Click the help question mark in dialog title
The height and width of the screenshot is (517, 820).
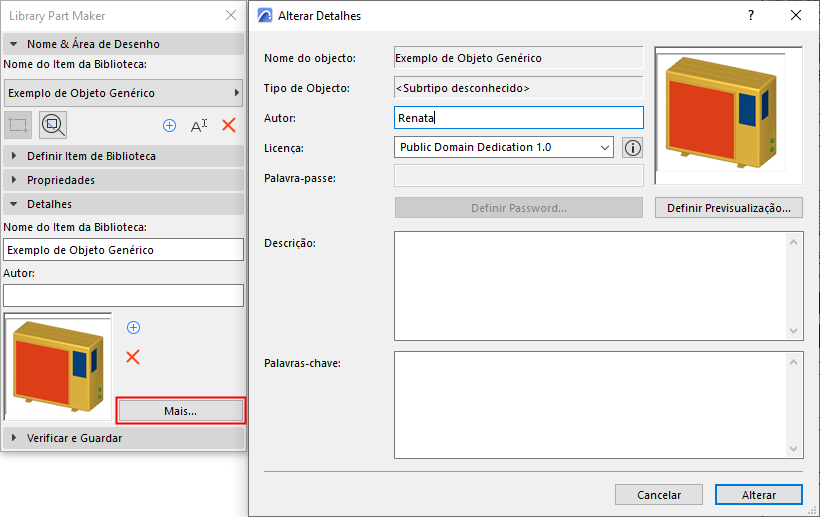[x=751, y=15]
